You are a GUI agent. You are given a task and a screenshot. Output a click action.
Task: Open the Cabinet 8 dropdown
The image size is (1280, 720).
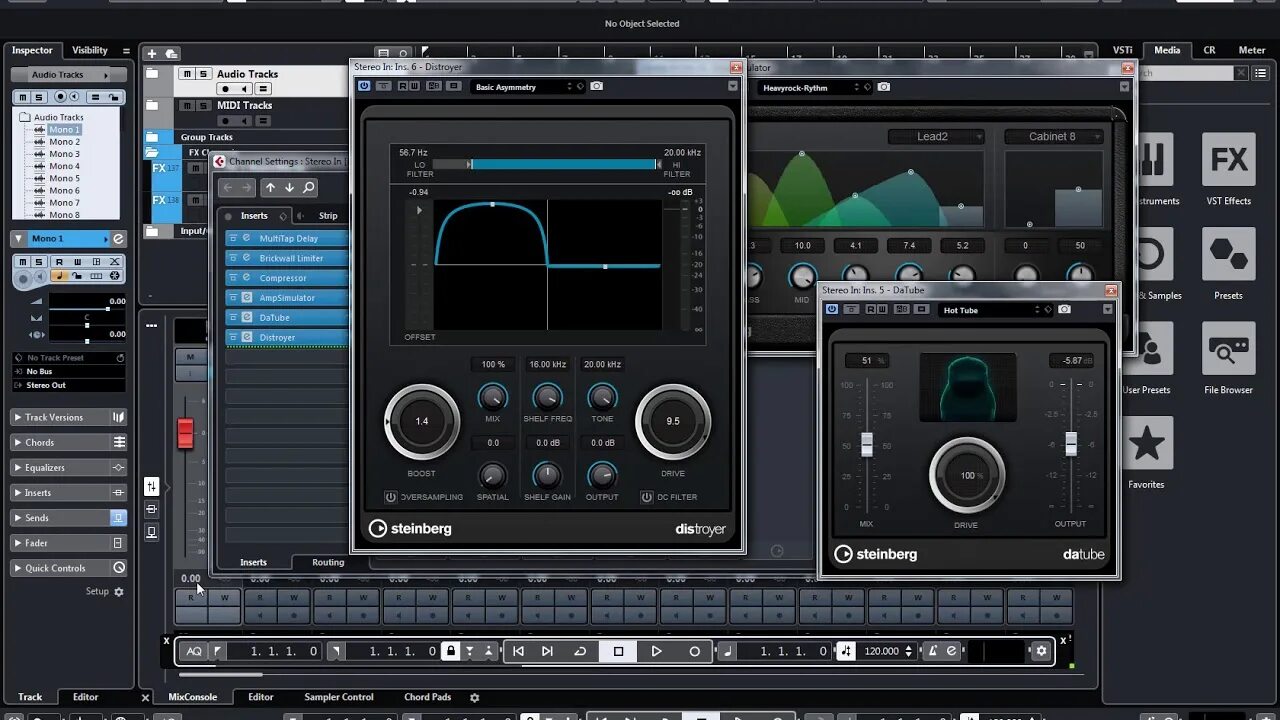1054,137
